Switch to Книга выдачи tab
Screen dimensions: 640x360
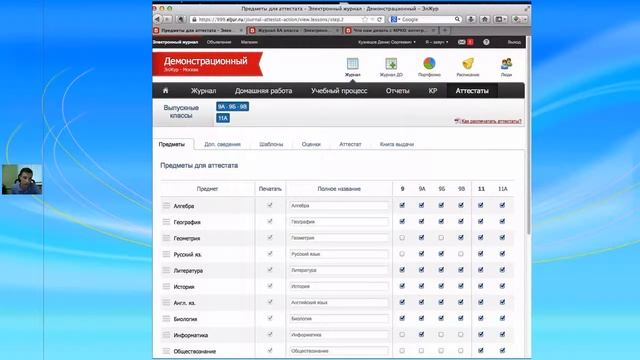(x=396, y=144)
